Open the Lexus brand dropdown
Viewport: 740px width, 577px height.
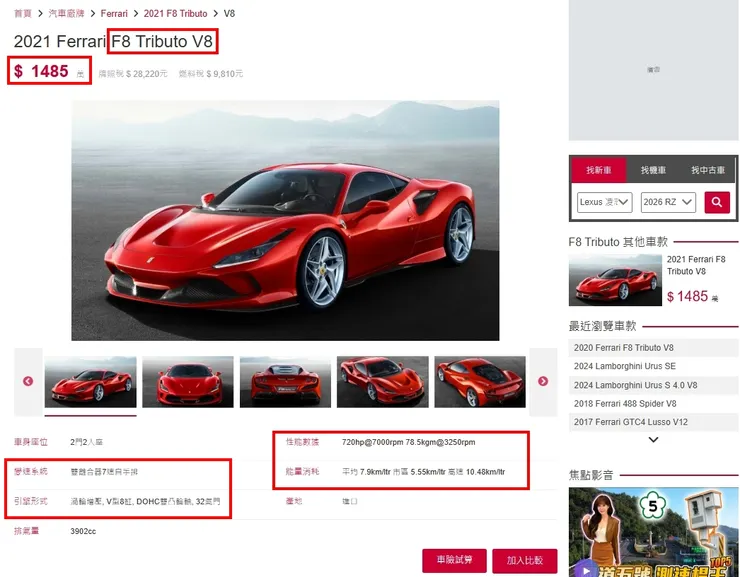(605, 202)
